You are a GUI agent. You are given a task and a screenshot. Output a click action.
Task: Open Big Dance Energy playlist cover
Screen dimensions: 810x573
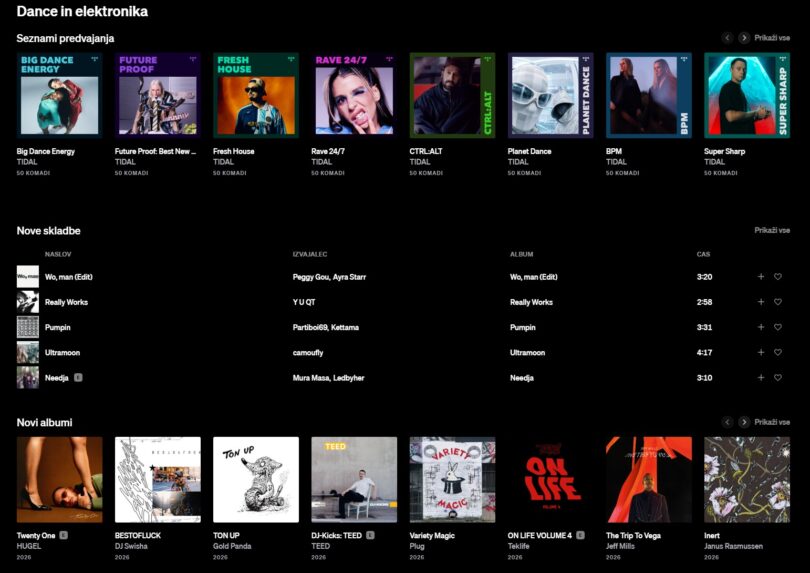point(59,95)
